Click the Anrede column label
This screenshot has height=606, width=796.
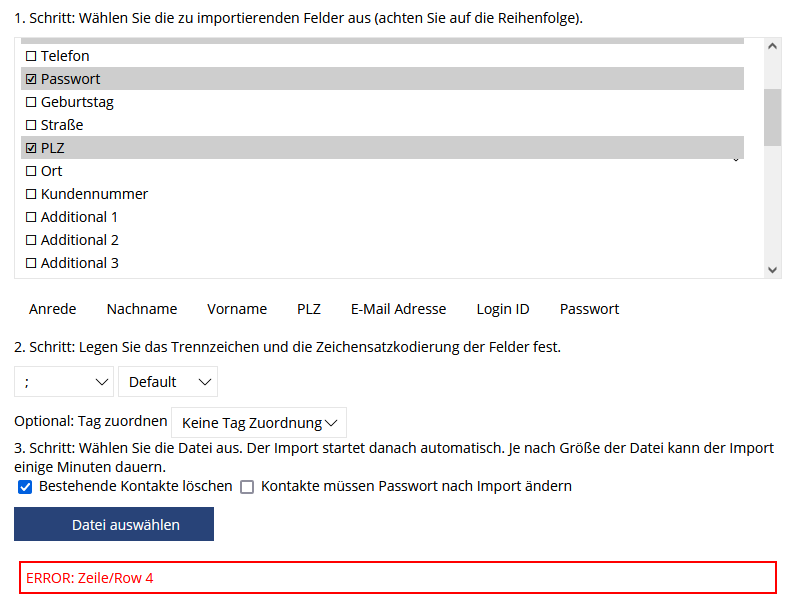point(53,309)
